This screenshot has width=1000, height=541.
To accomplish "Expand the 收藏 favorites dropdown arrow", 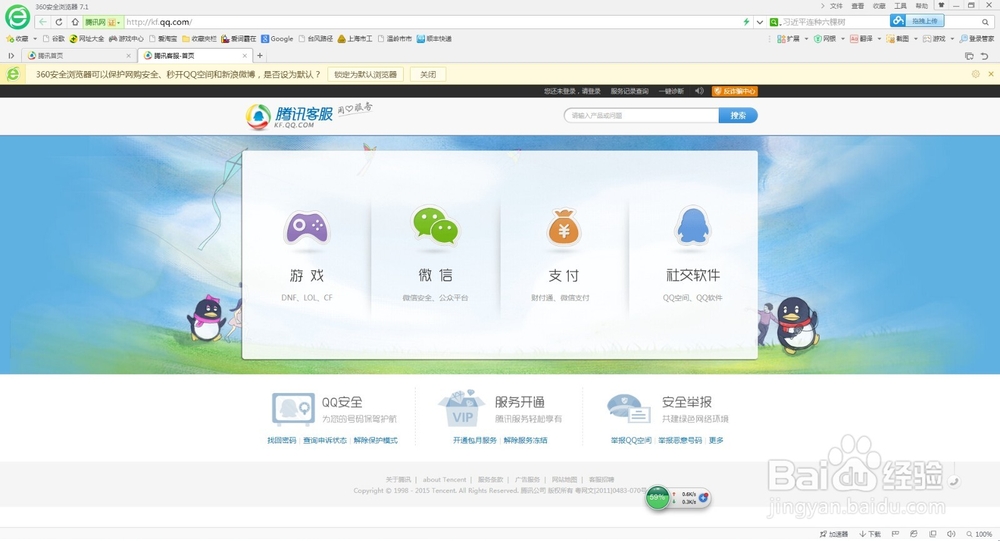I will coord(35,39).
